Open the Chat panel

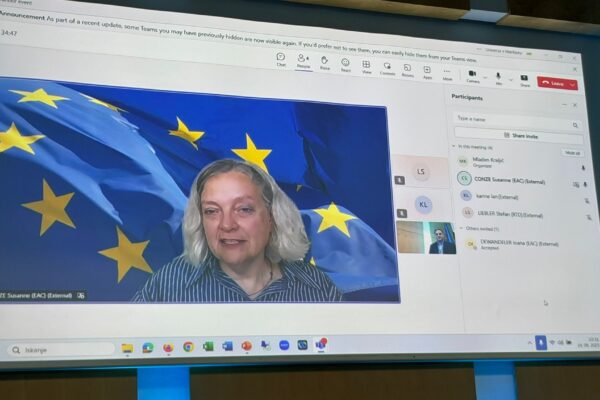click(281, 59)
